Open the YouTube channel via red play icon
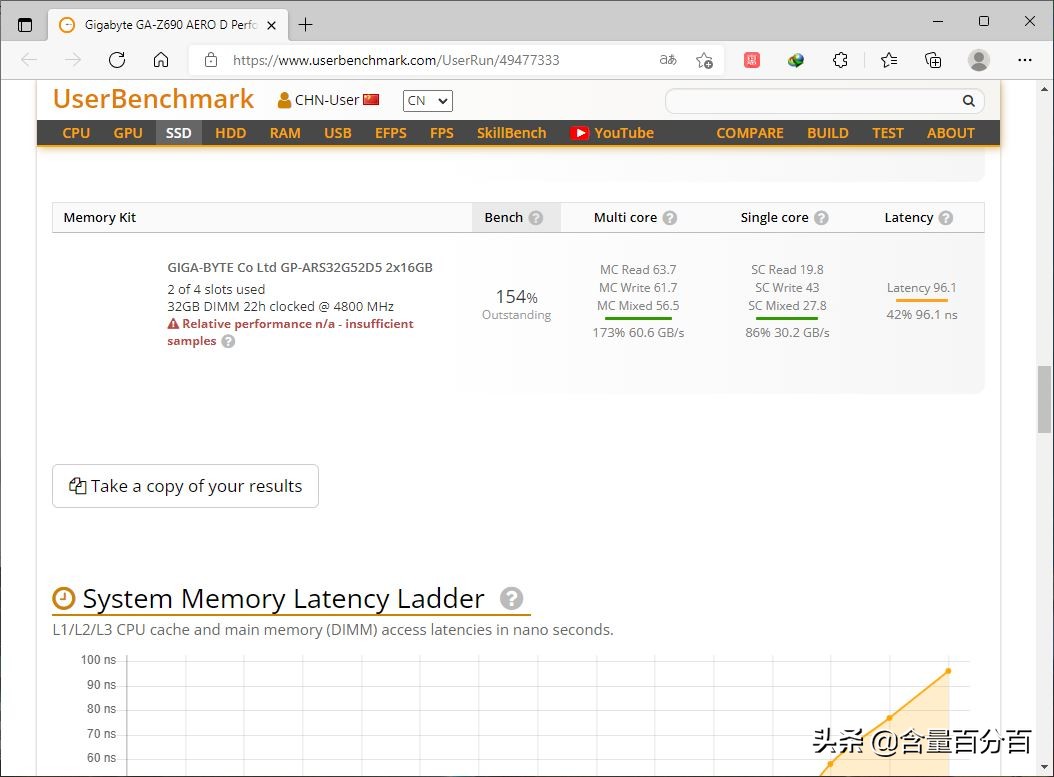1054x777 pixels. [580, 132]
